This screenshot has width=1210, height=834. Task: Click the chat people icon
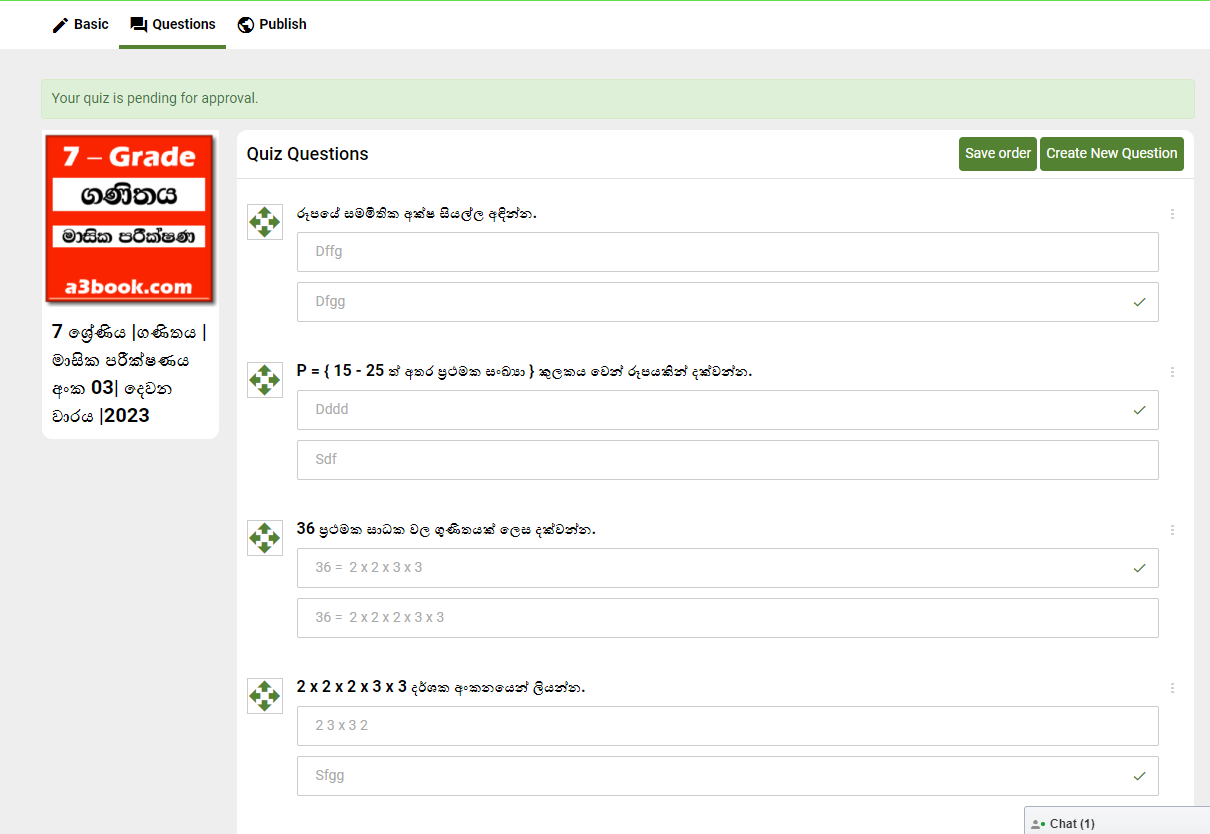1038,824
